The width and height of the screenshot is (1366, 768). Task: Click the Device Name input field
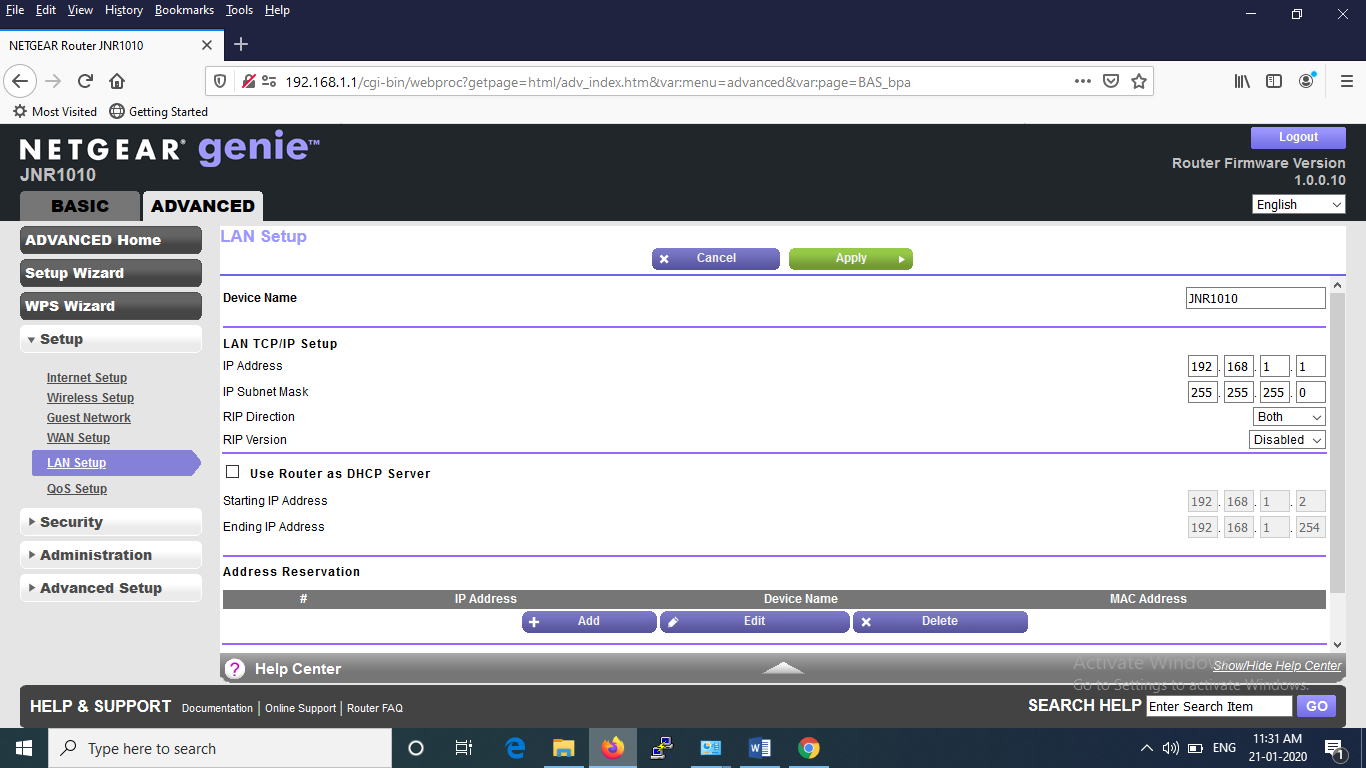[x=1256, y=298]
